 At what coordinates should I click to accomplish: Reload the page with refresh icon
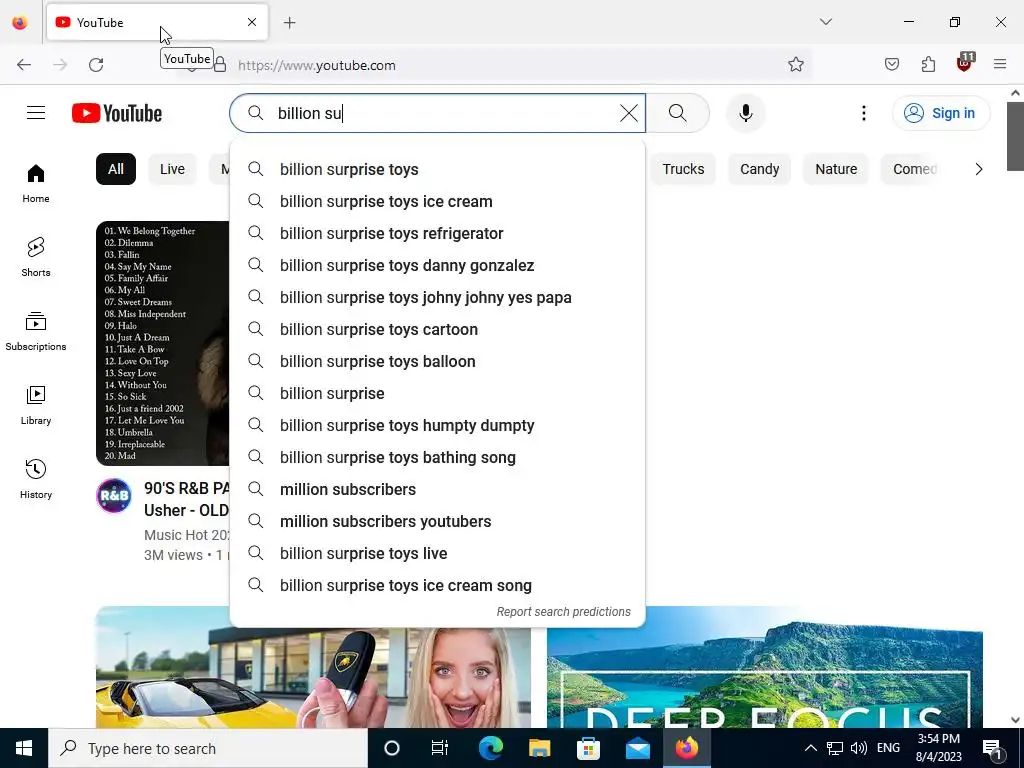point(96,65)
